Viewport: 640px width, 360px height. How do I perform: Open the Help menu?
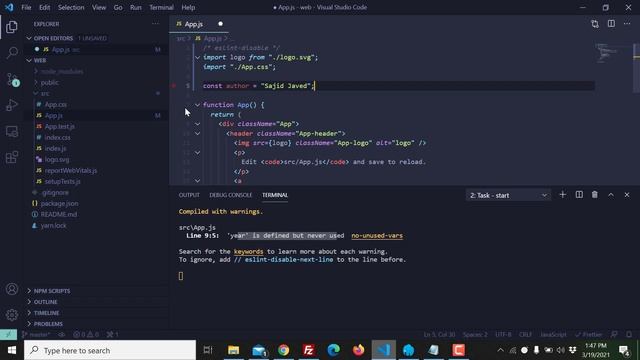click(x=188, y=7)
